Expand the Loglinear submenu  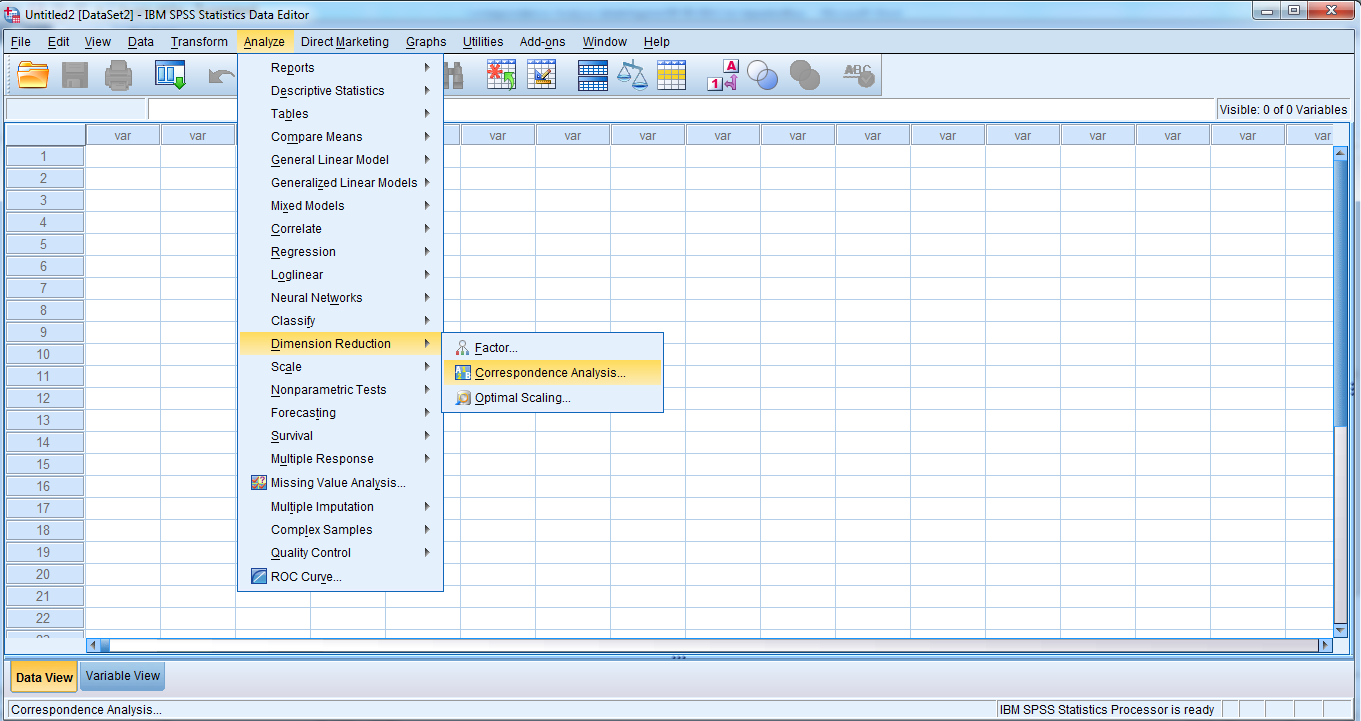(340, 275)
